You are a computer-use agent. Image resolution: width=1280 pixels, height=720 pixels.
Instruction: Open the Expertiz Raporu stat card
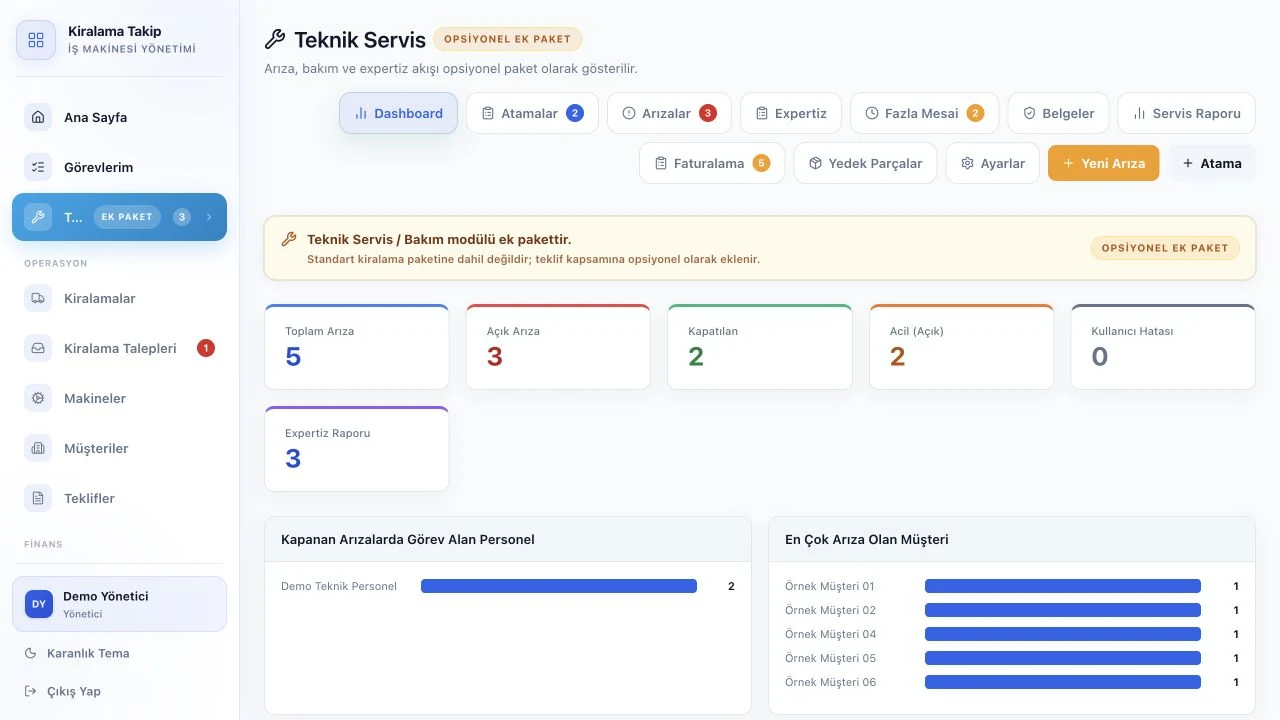point(357,449)
